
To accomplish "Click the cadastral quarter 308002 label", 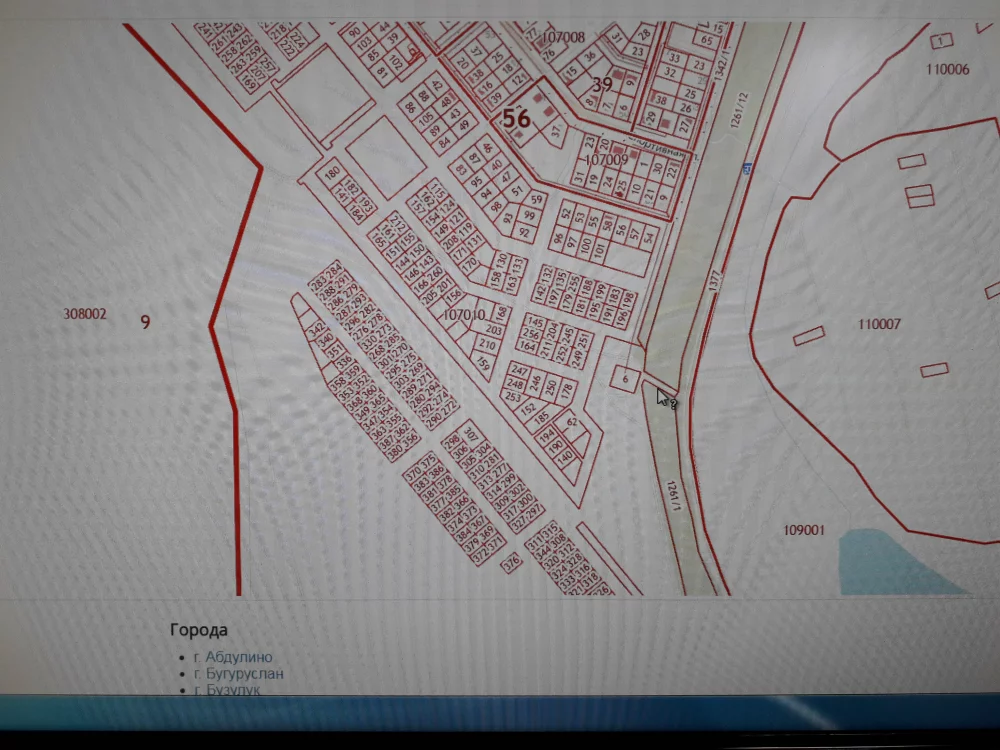I will (85, 314).
